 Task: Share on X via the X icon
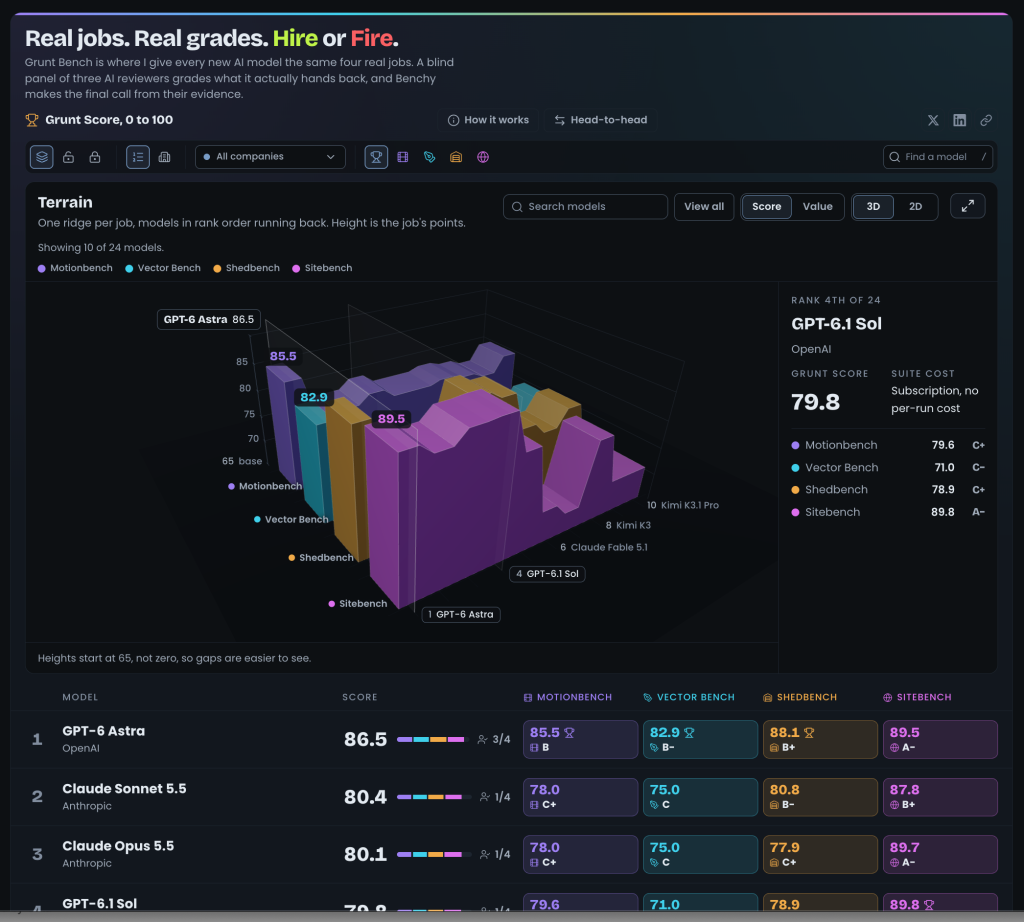(933, 120)
